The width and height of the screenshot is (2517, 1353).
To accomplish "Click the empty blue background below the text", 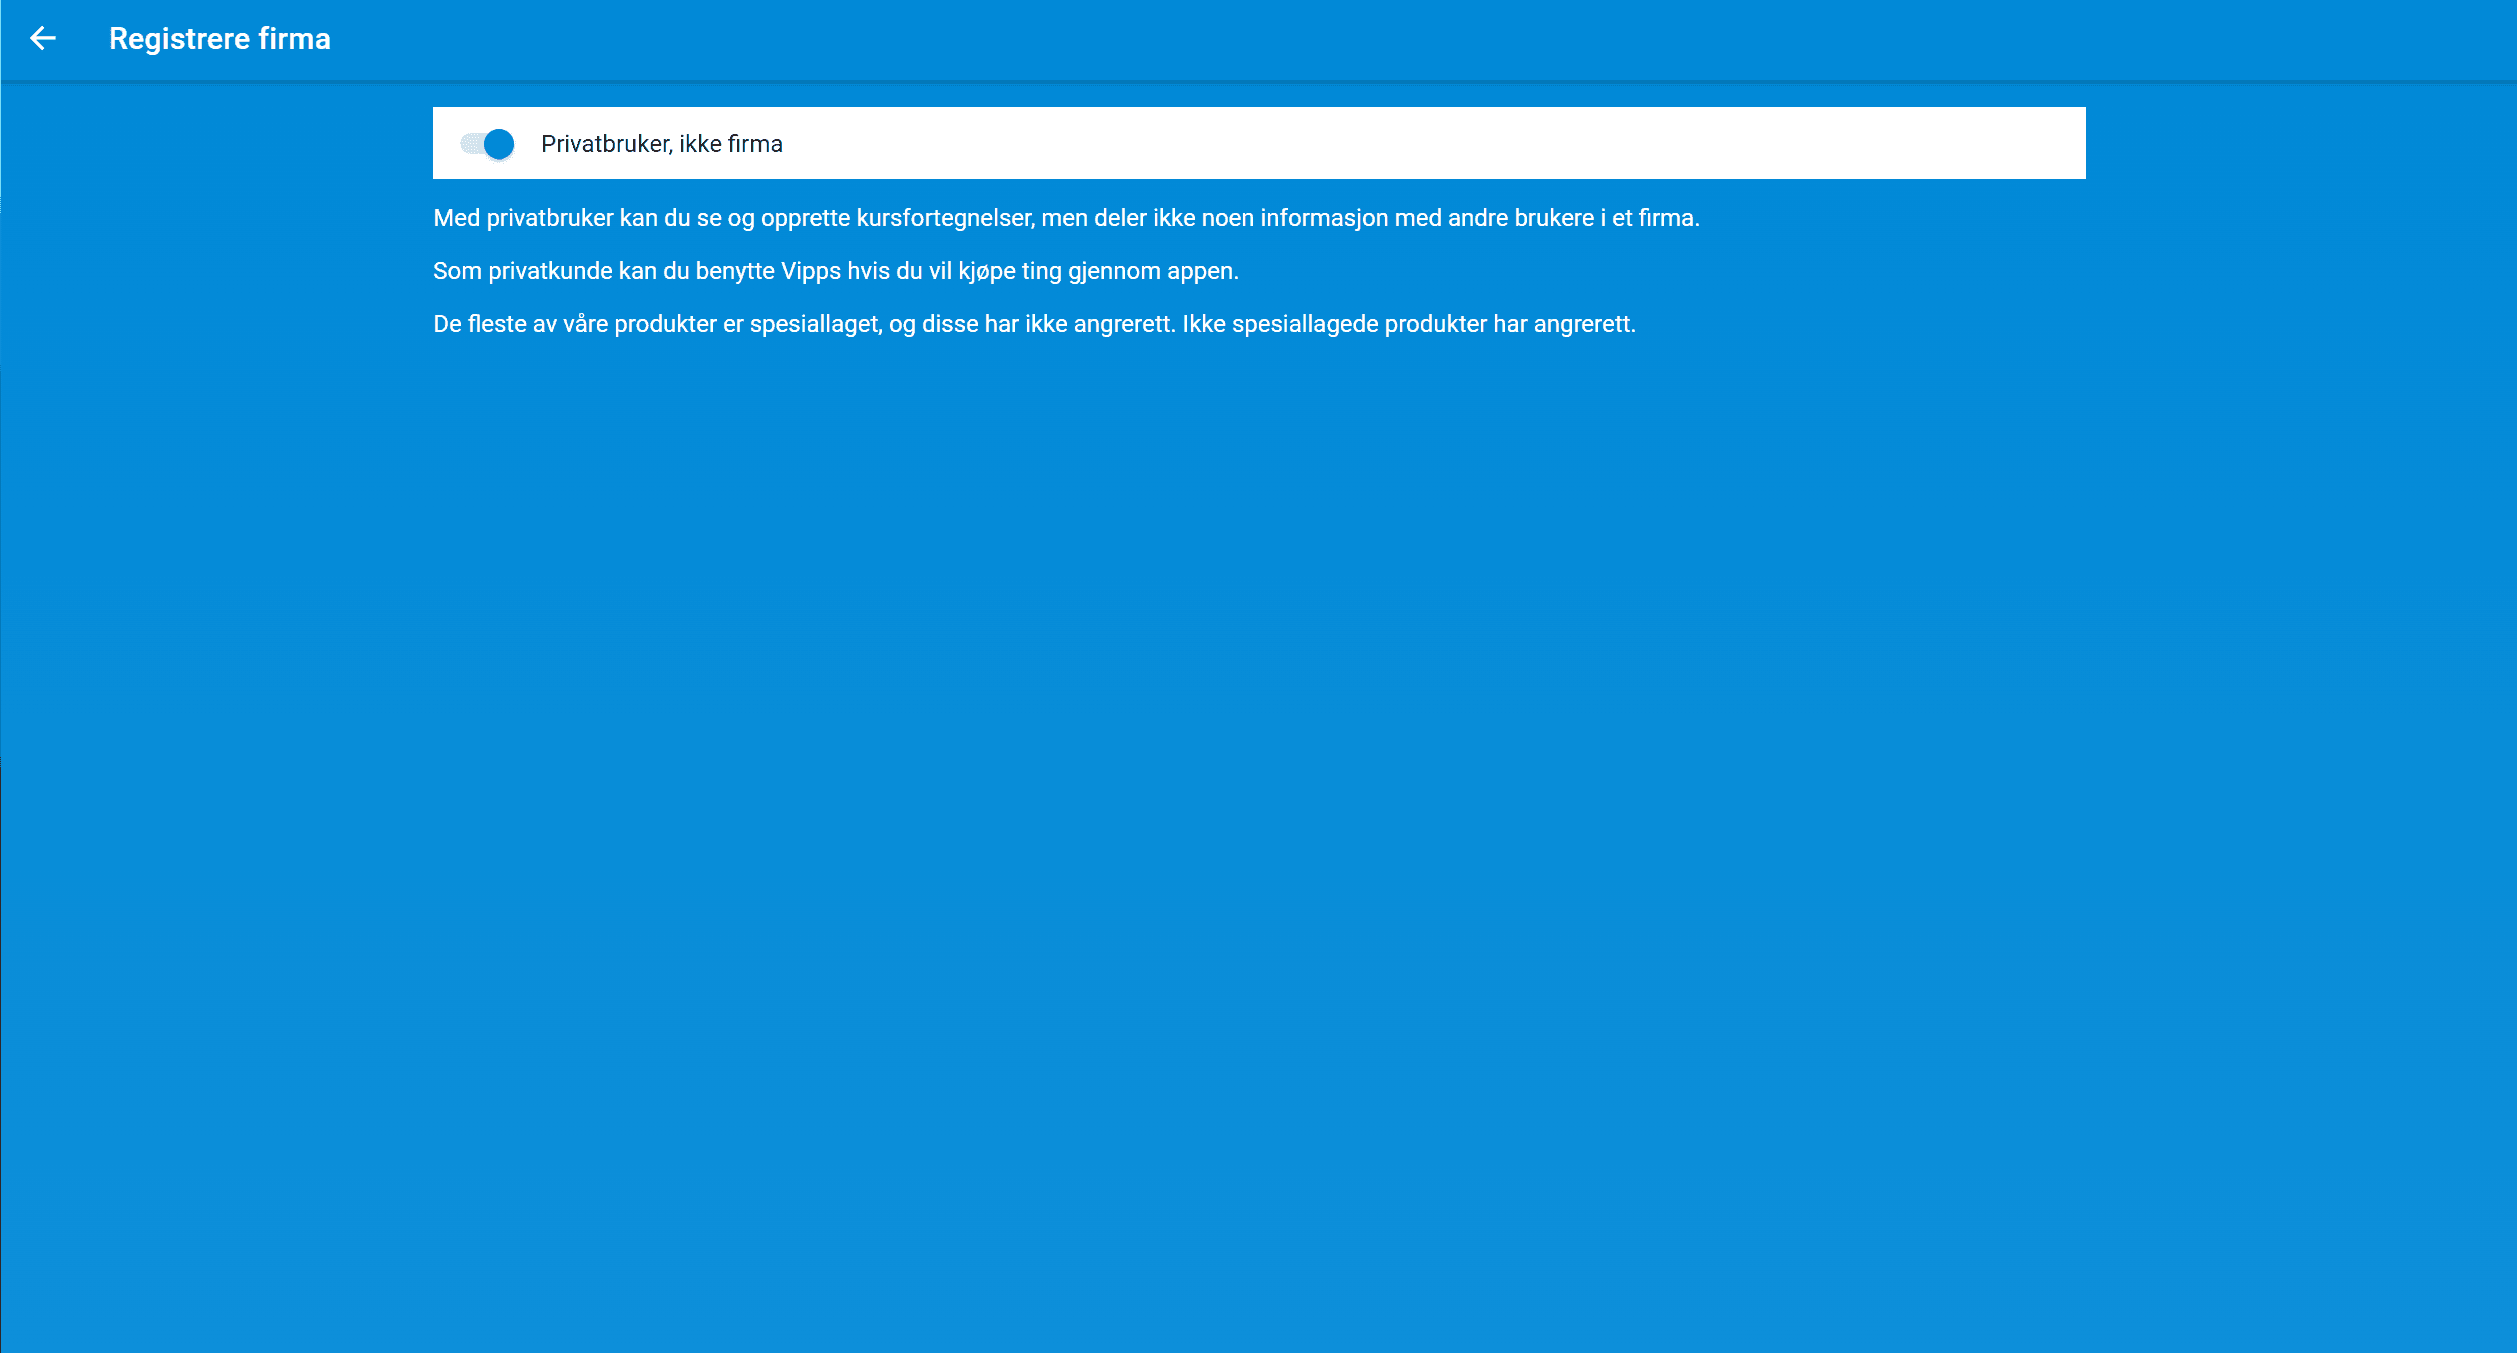I will click(x=1258, y=800).
